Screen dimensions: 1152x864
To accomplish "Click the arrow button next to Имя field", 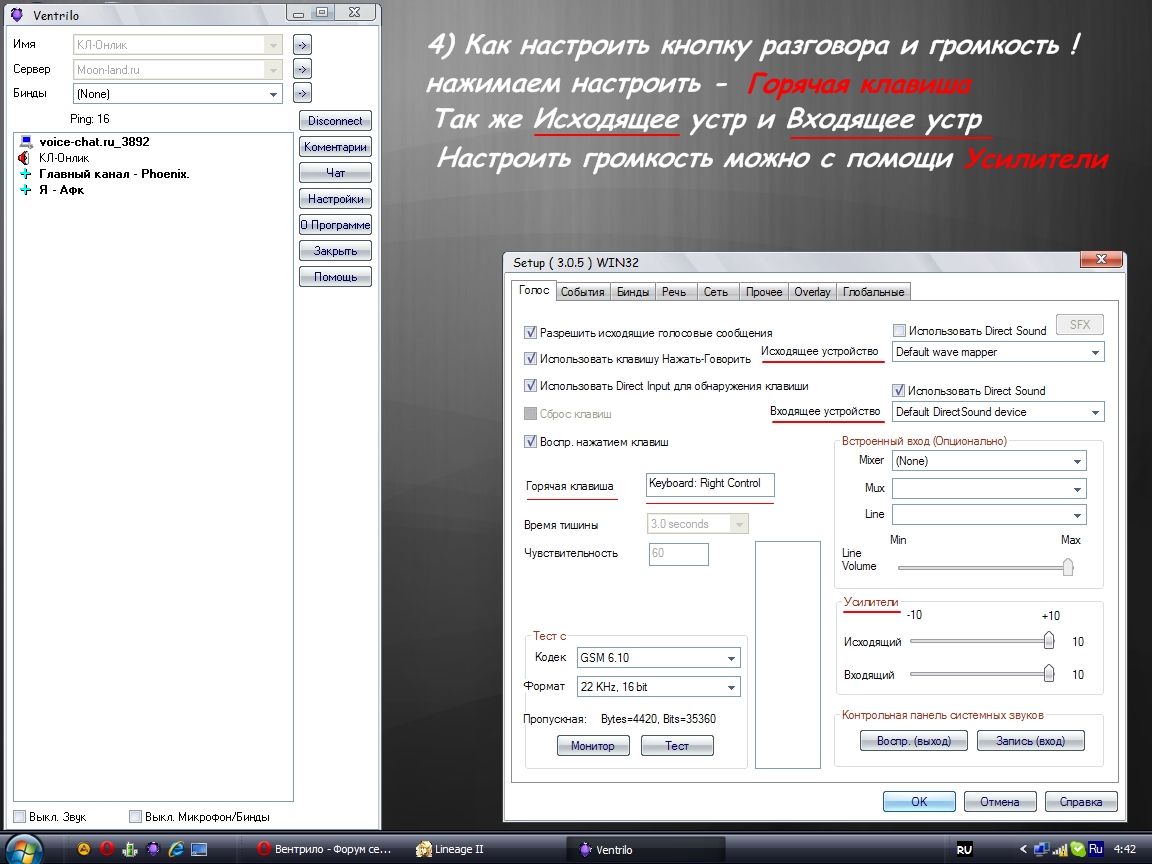I will pyautogui.click(x=302, y=45).
